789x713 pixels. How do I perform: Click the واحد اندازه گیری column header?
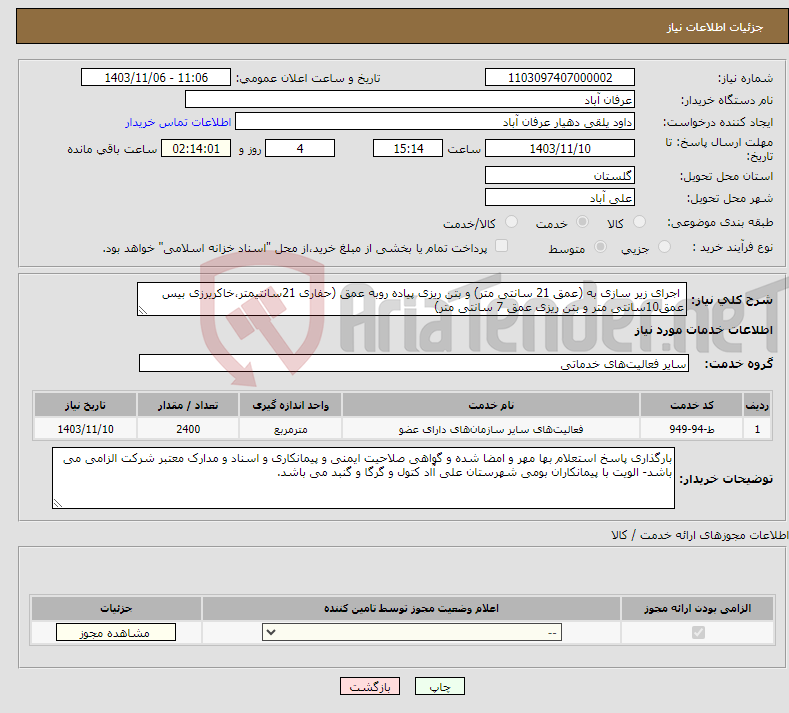[x=290, y=405]
